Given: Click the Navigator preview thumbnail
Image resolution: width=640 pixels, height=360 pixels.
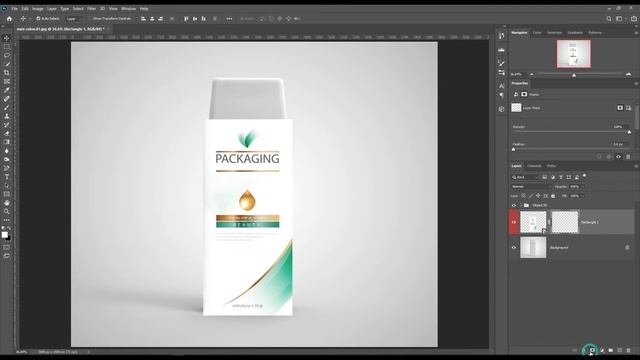Looking at the screenshot, I should (574, 54).
